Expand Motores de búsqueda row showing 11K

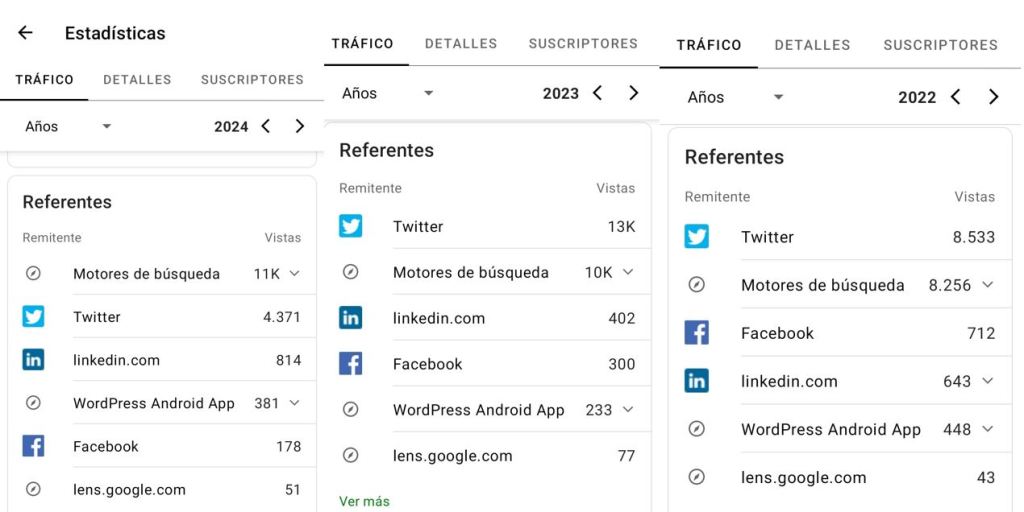tap(294, 274)
